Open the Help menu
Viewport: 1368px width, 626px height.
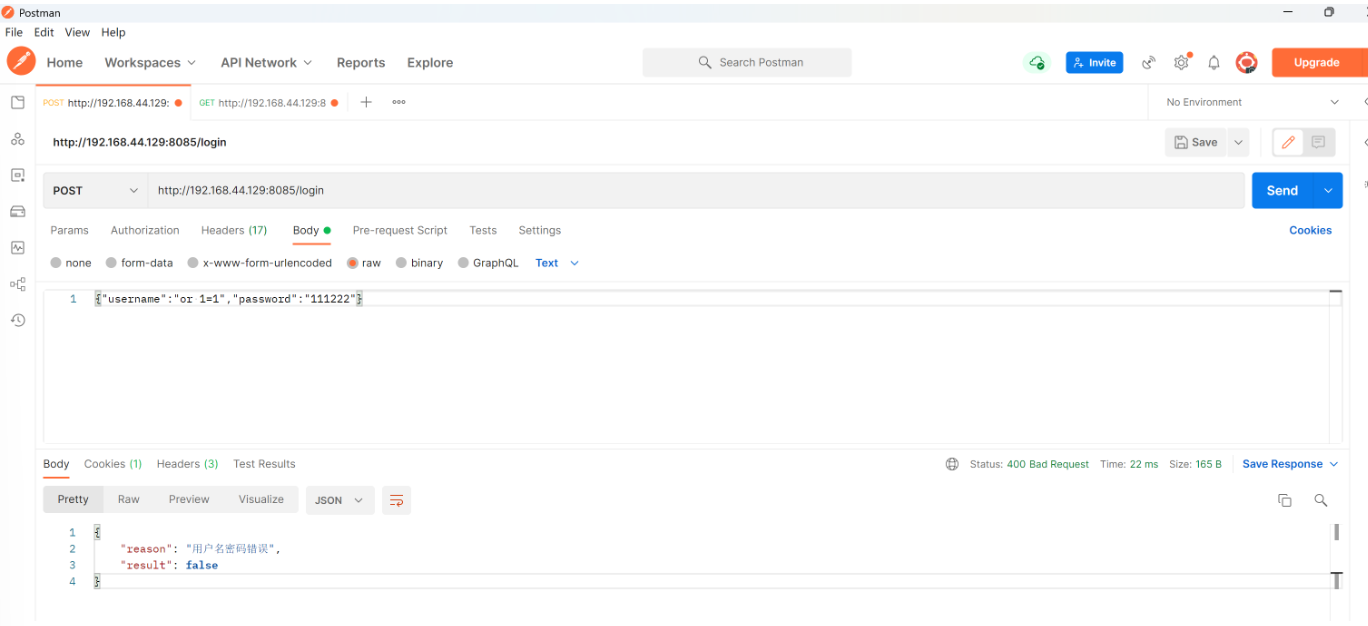(113, 32)
